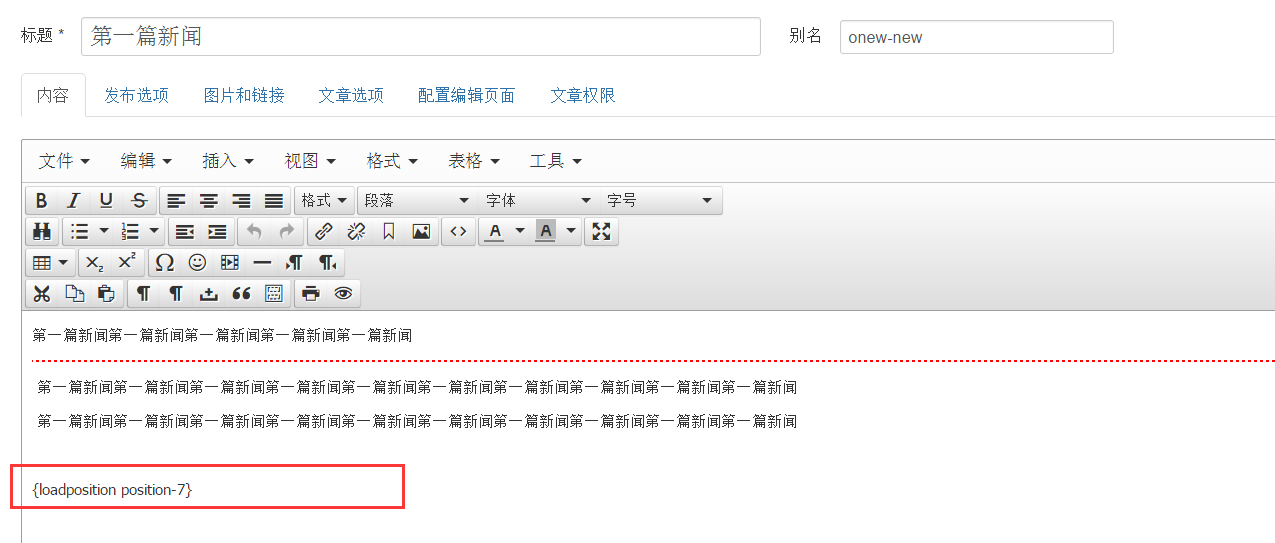Open the 表格 menu
The width and height of the screenshot is (1275, 543).
(x=474, y=161)
